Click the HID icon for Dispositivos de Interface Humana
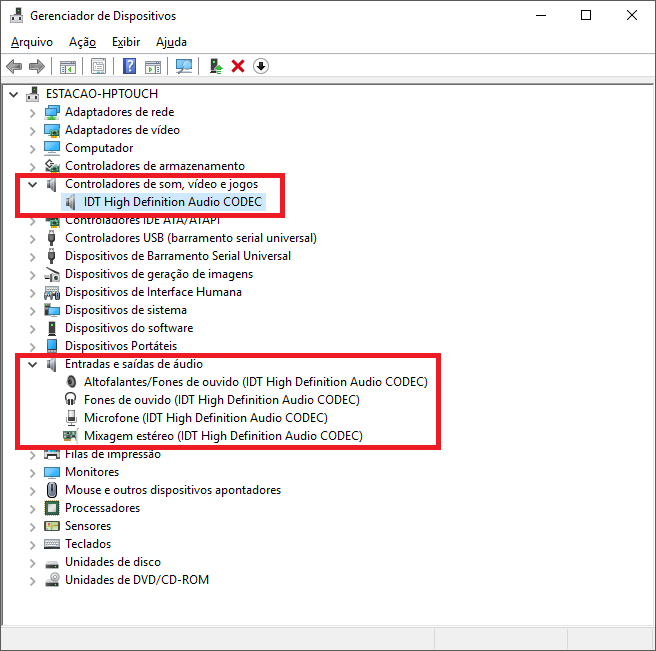The width and height of the screenshot is (656, 651). coord(52,292)
